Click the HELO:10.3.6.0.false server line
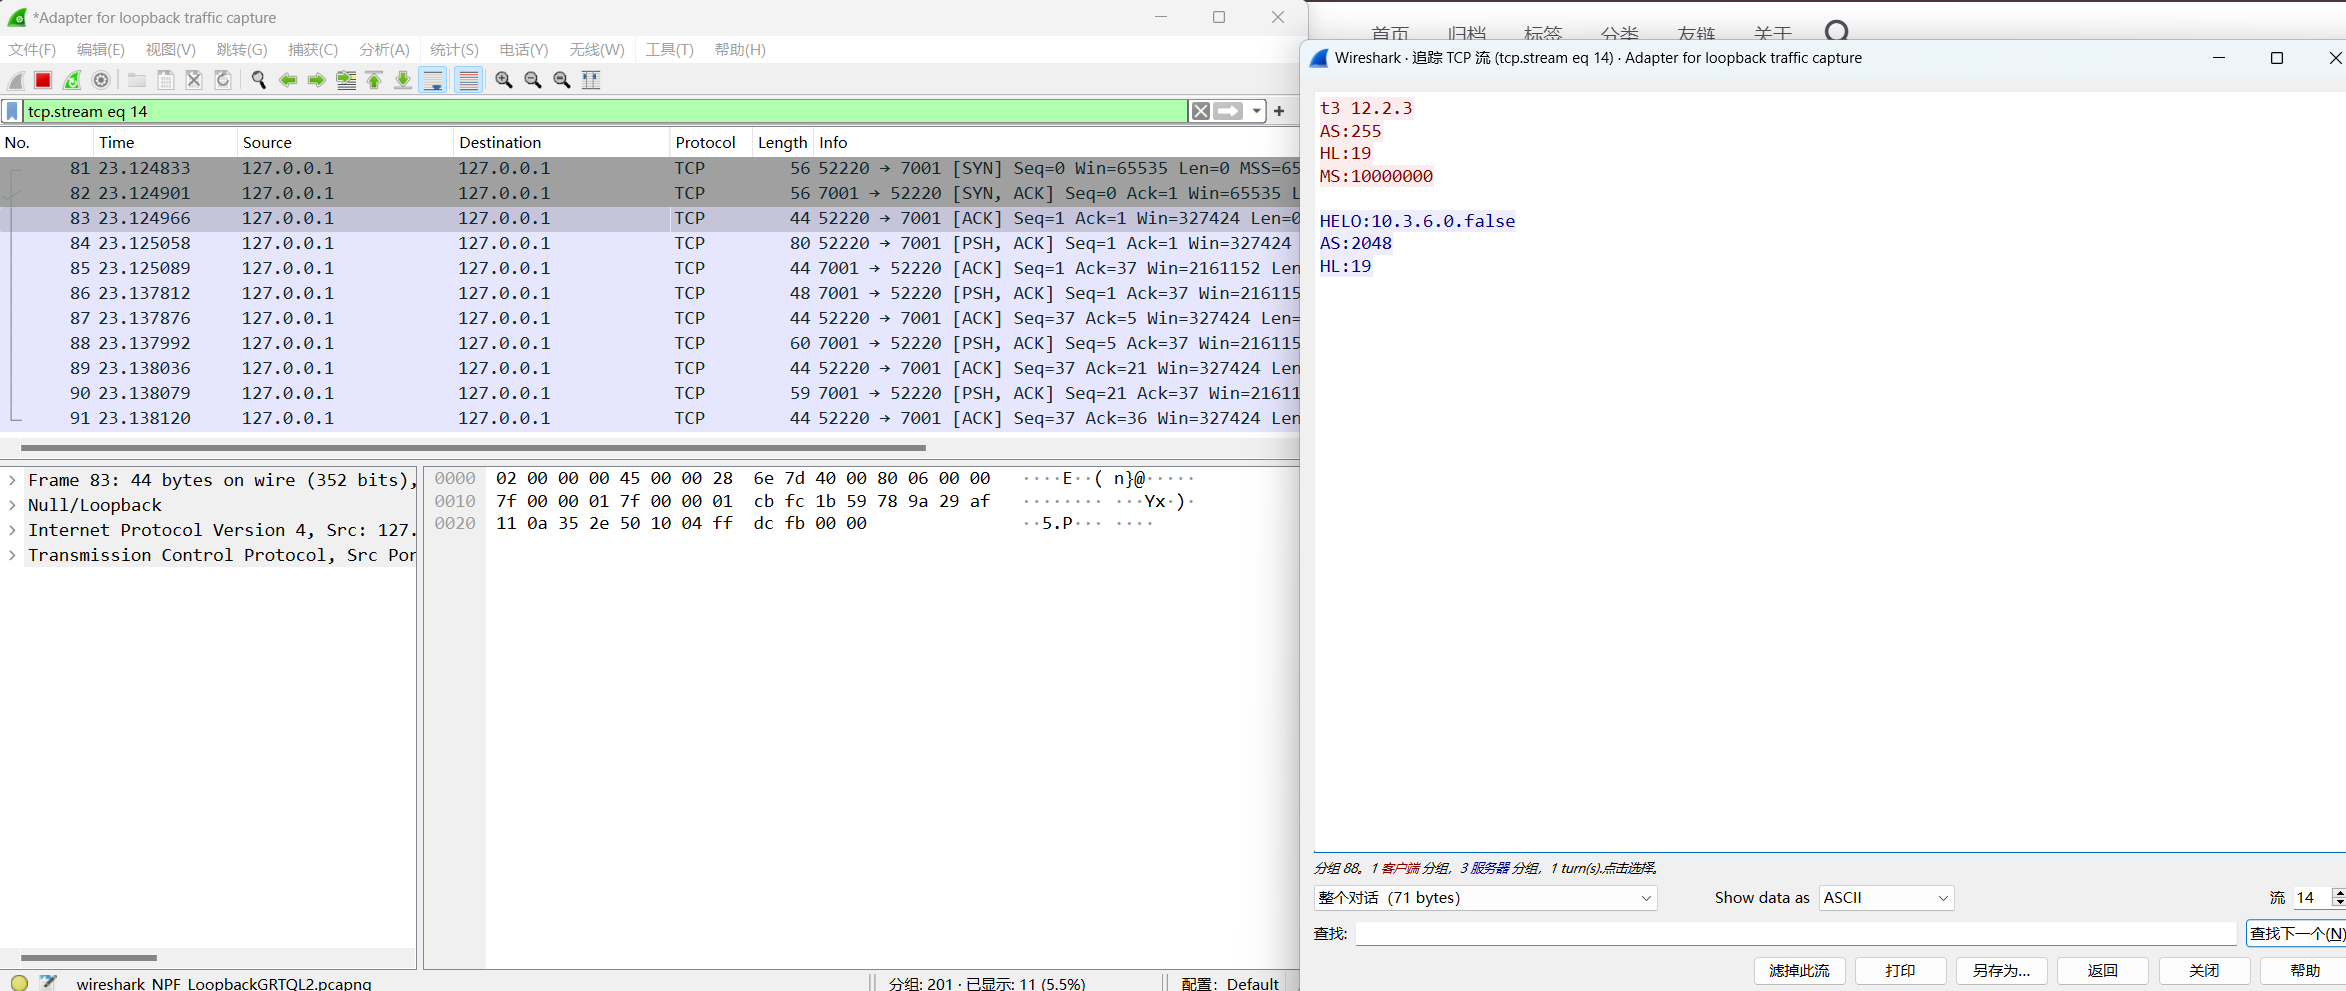This screenshot has height=991, width=2346. click(1417, 221)
